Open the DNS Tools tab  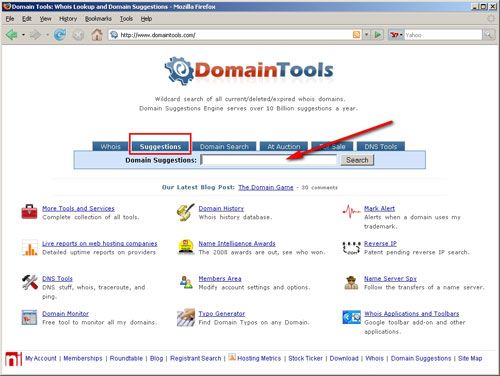pos(381,146)
